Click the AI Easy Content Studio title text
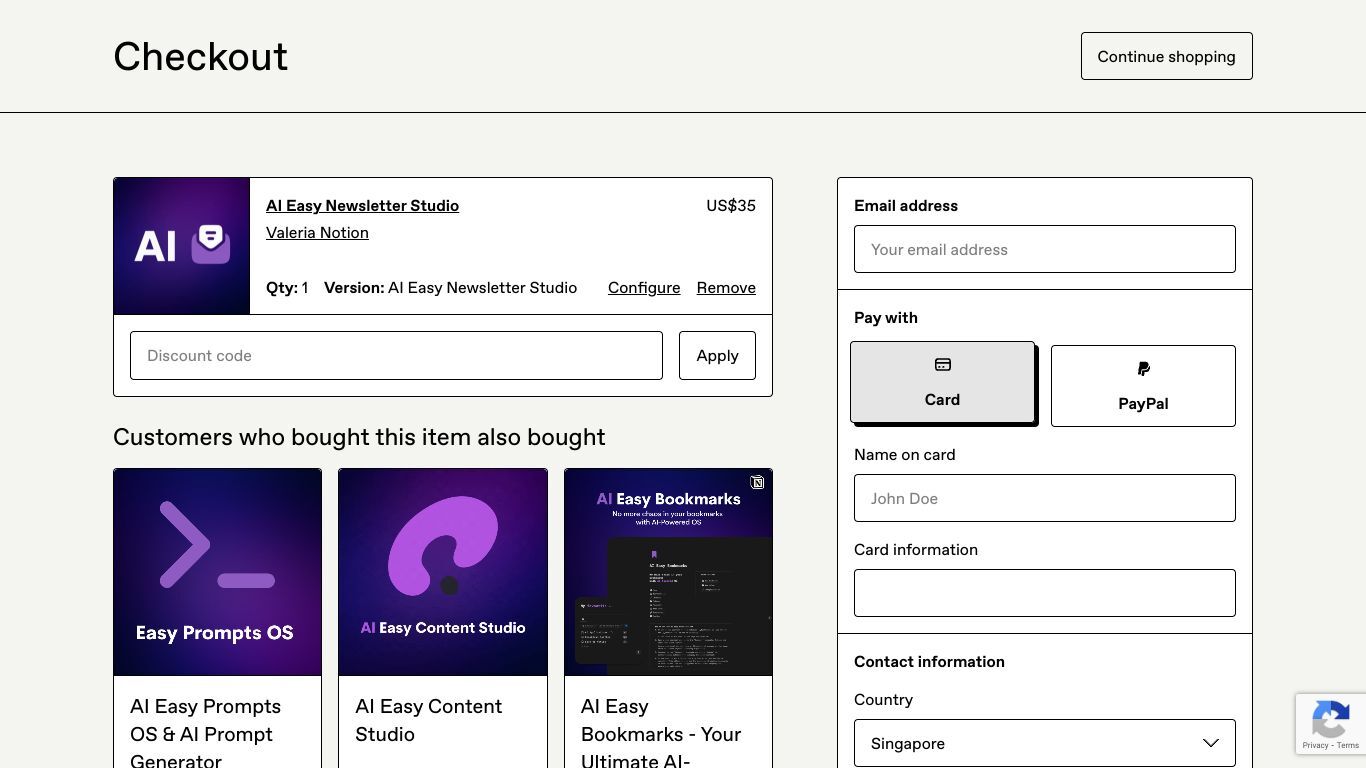 click(x=429, y=720)
